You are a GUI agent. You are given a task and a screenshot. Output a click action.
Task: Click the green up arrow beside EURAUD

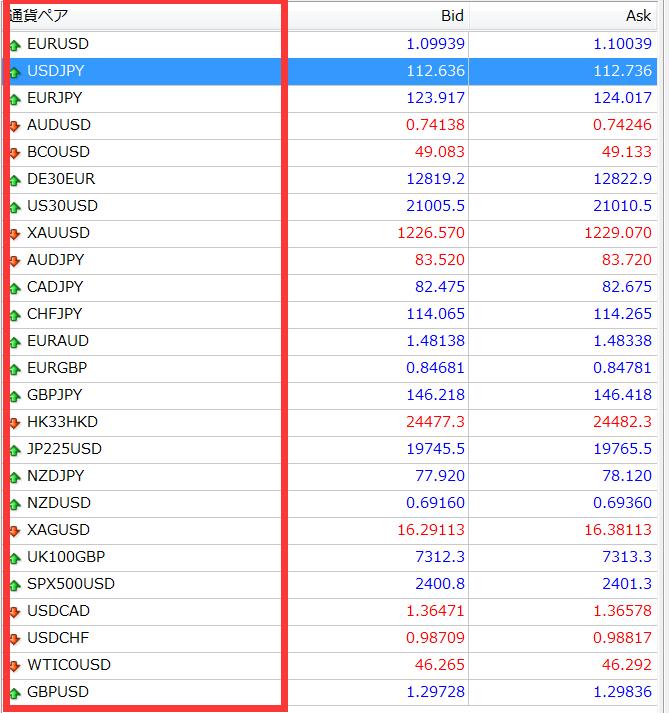[x=15, y=342]
